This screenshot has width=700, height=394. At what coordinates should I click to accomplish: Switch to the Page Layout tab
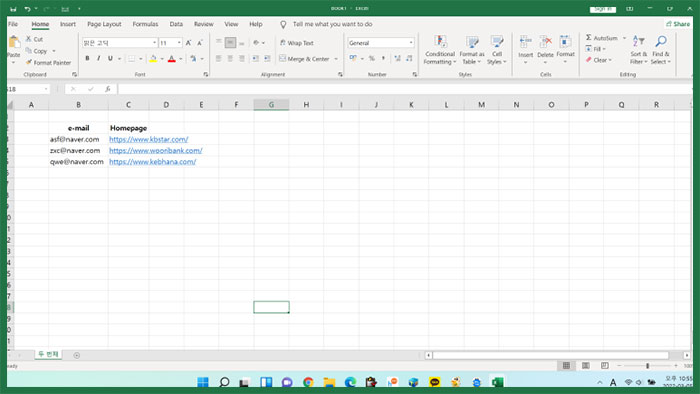[x=104, y=24]
